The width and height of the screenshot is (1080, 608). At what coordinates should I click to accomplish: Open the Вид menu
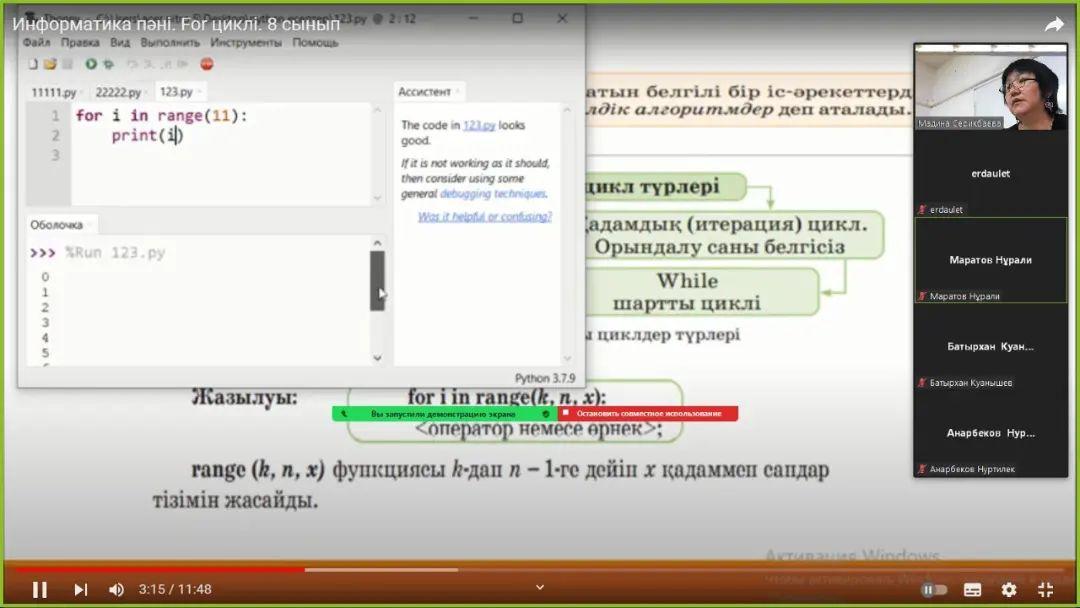[120, 43]
